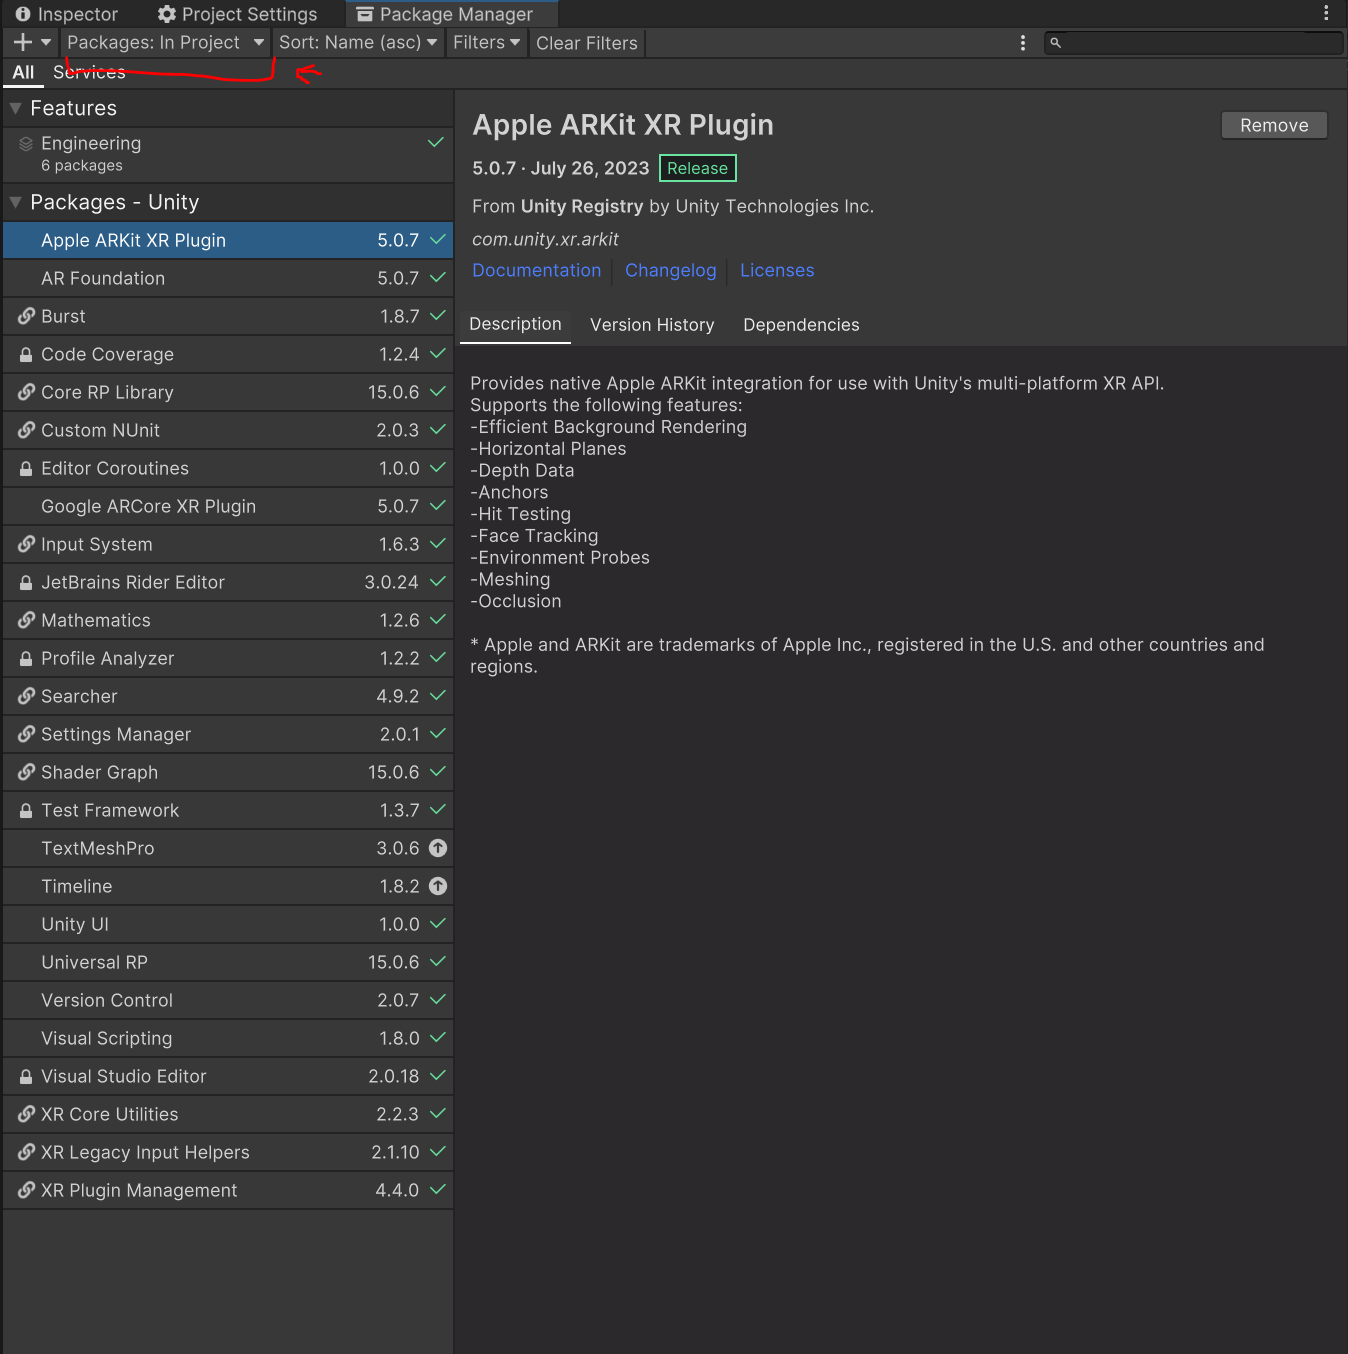Collapse the Packages - Unity section
Viewport: 1348px width, 1354px height.
click(16, 202)
